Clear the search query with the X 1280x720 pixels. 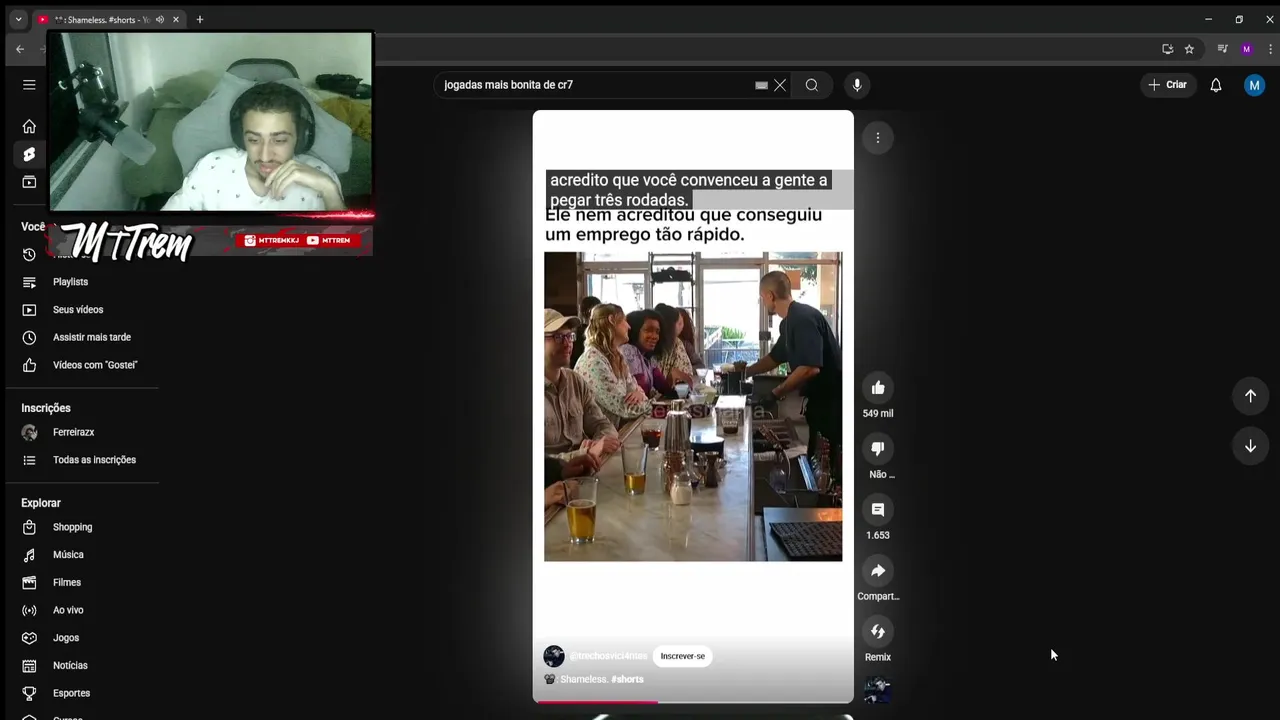click(x=780, y=85)
